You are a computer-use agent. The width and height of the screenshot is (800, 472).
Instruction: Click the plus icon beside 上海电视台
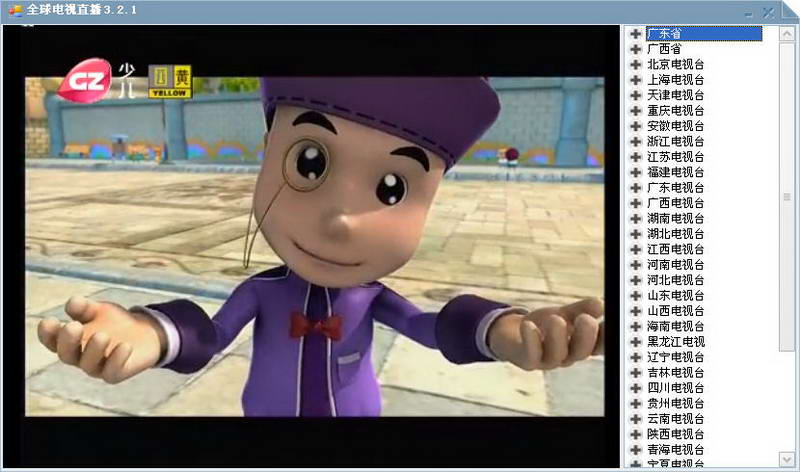click(636, 80)
